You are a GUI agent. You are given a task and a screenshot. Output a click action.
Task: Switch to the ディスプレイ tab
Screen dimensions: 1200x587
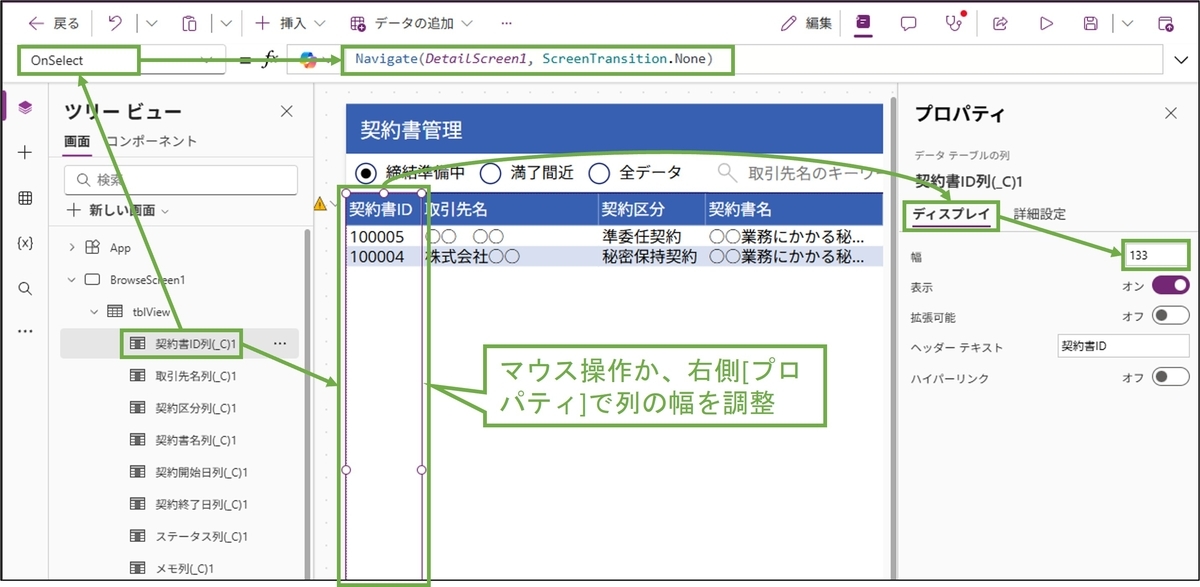pyautogui.click(x=951, y=214)
